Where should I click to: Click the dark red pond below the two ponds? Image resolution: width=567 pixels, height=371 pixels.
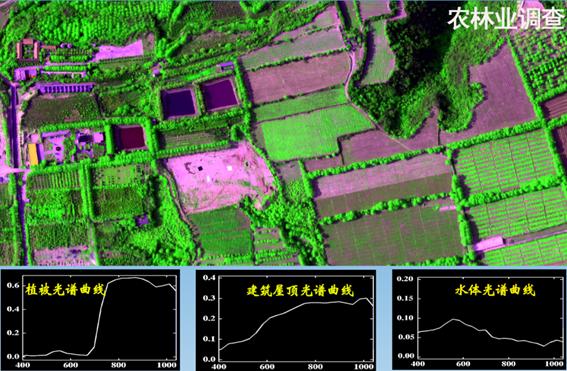tap(131, 137)
